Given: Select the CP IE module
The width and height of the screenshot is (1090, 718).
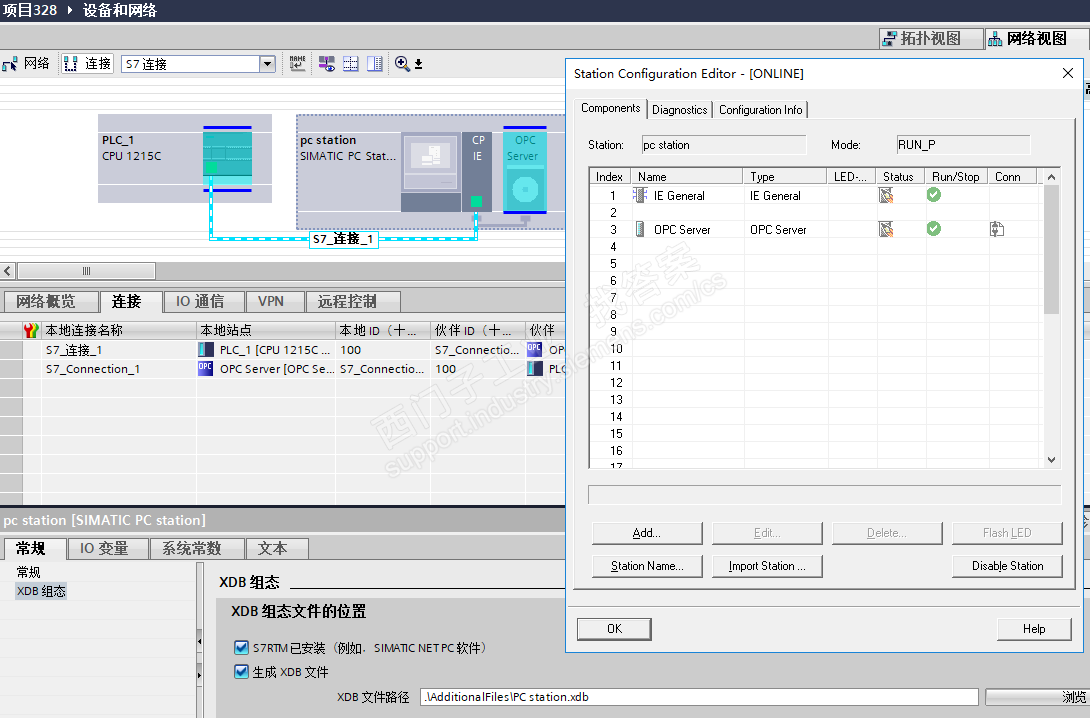Looking at the screenshot, I should (x=477, y=172).
